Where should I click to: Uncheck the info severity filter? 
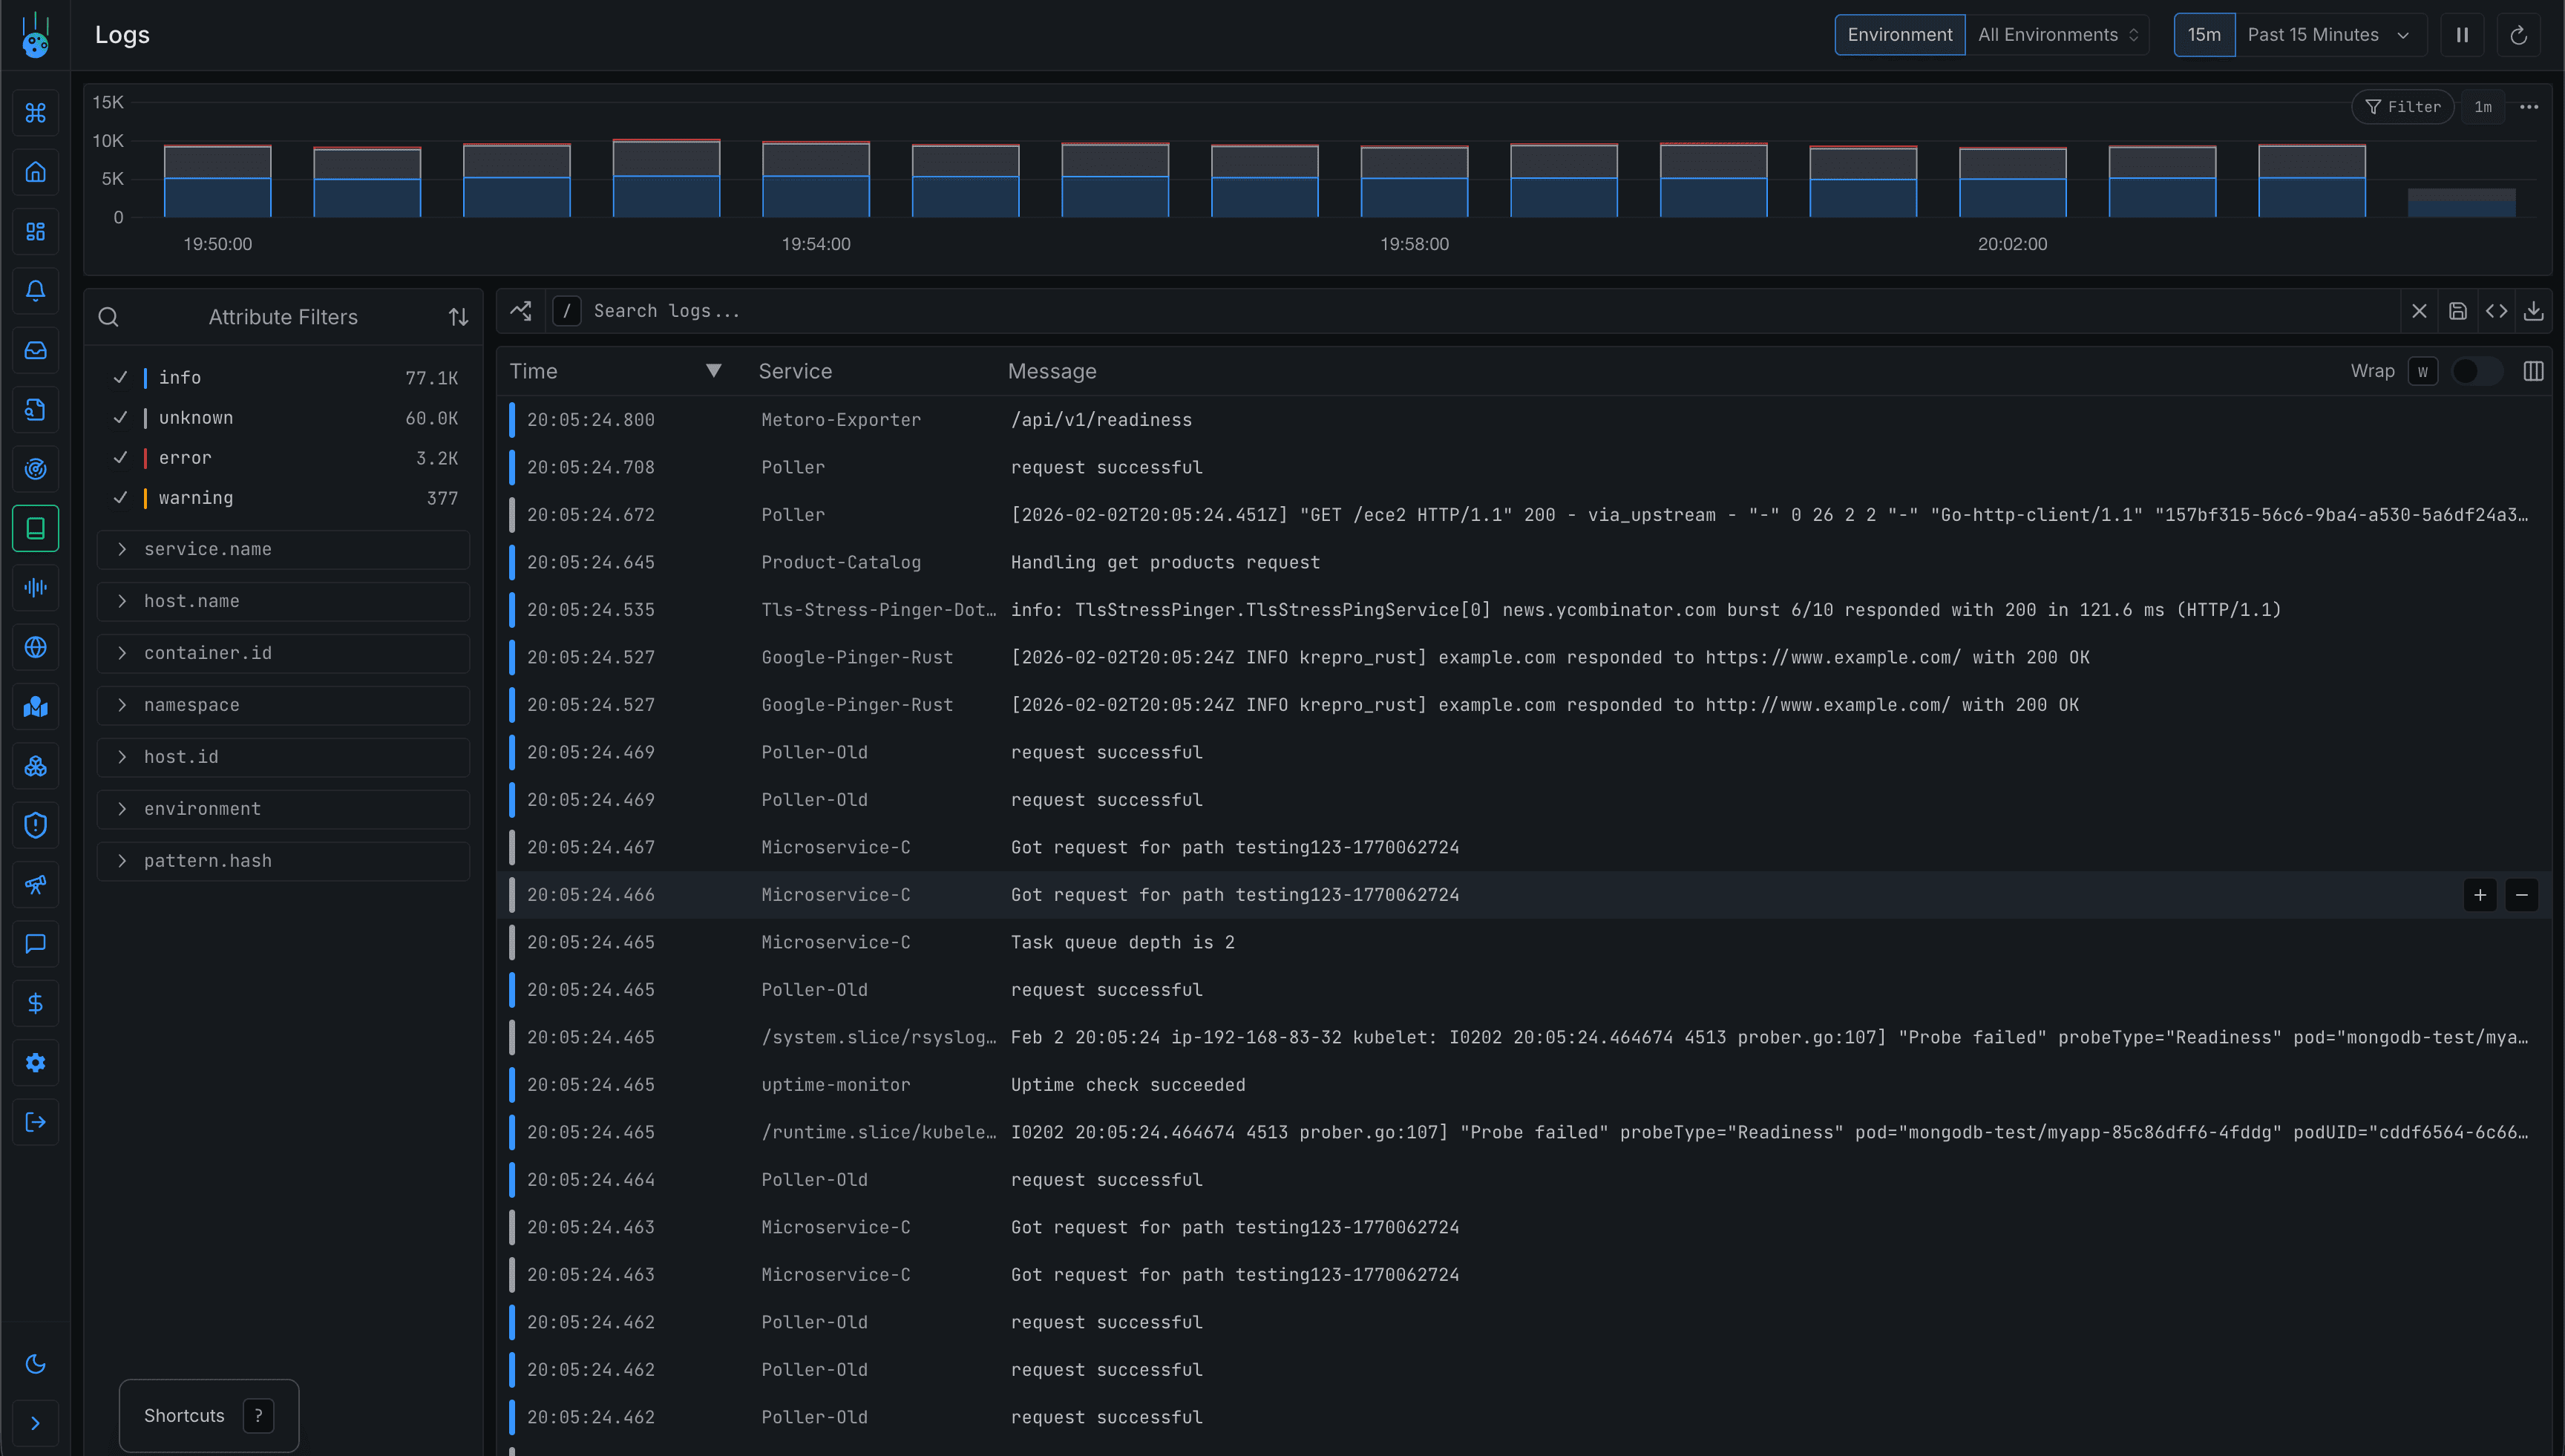tap(120, 377)
